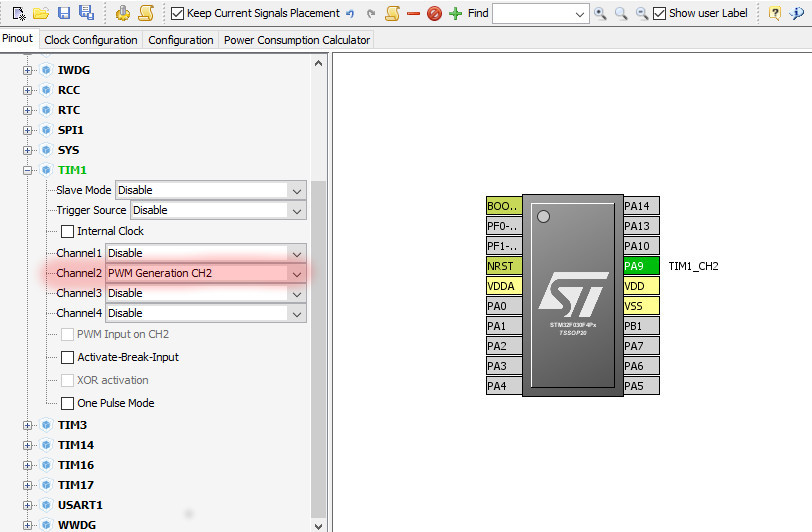Save project with the single floppy icon
The height and width of the screenshot is (532, 812).
click(x=64, y=13)
